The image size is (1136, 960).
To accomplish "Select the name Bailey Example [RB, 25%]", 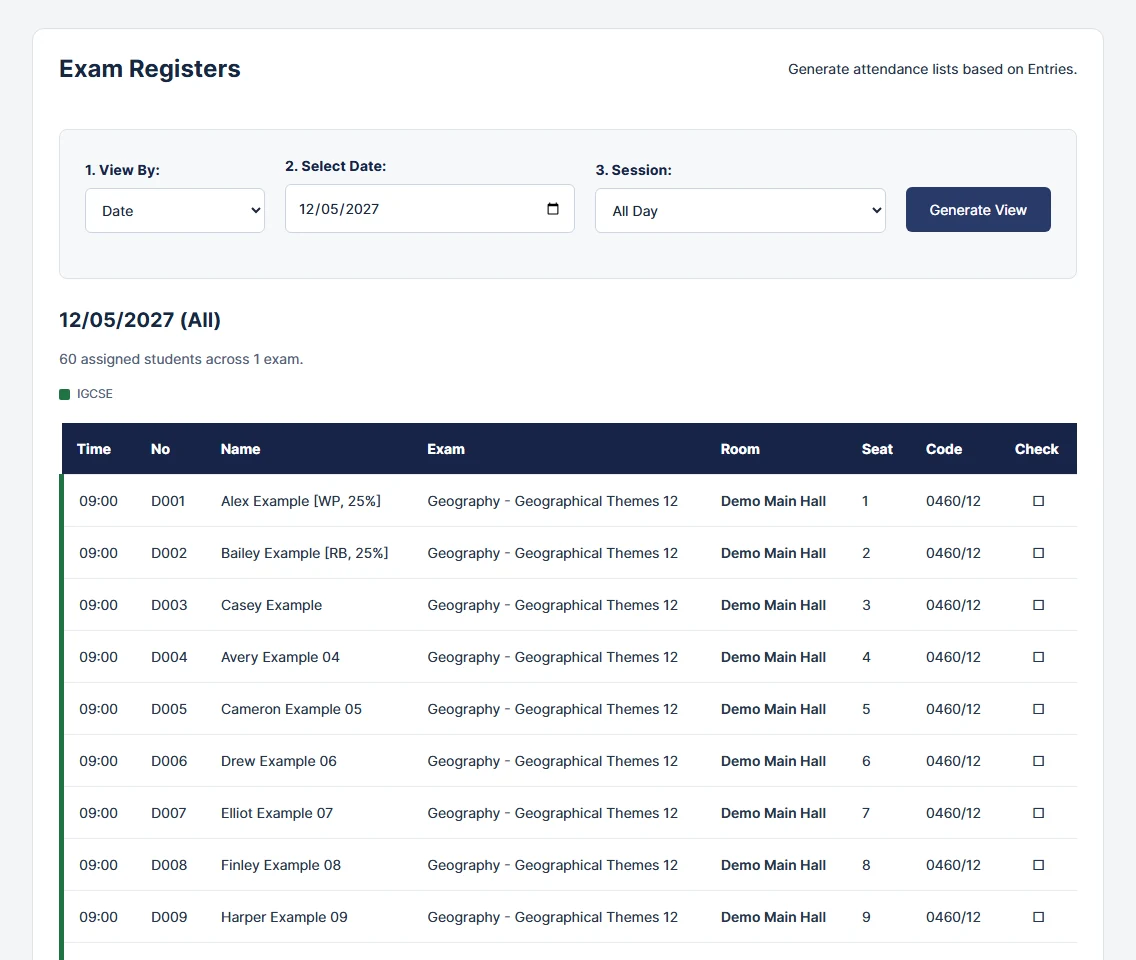I will click(x=304, y=553).
